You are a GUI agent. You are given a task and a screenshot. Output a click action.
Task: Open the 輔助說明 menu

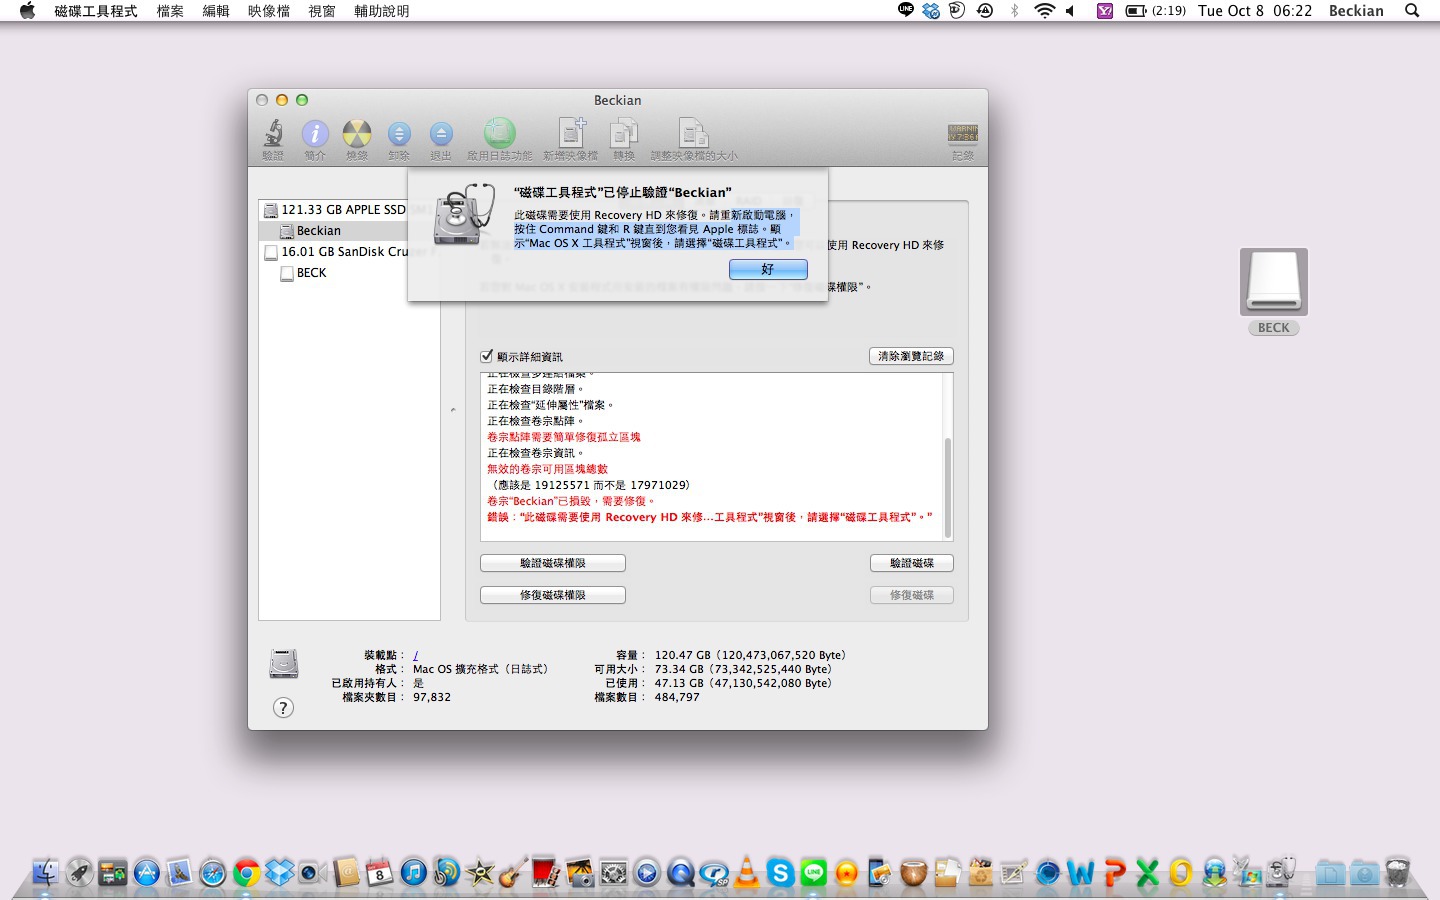pos(382,11)
